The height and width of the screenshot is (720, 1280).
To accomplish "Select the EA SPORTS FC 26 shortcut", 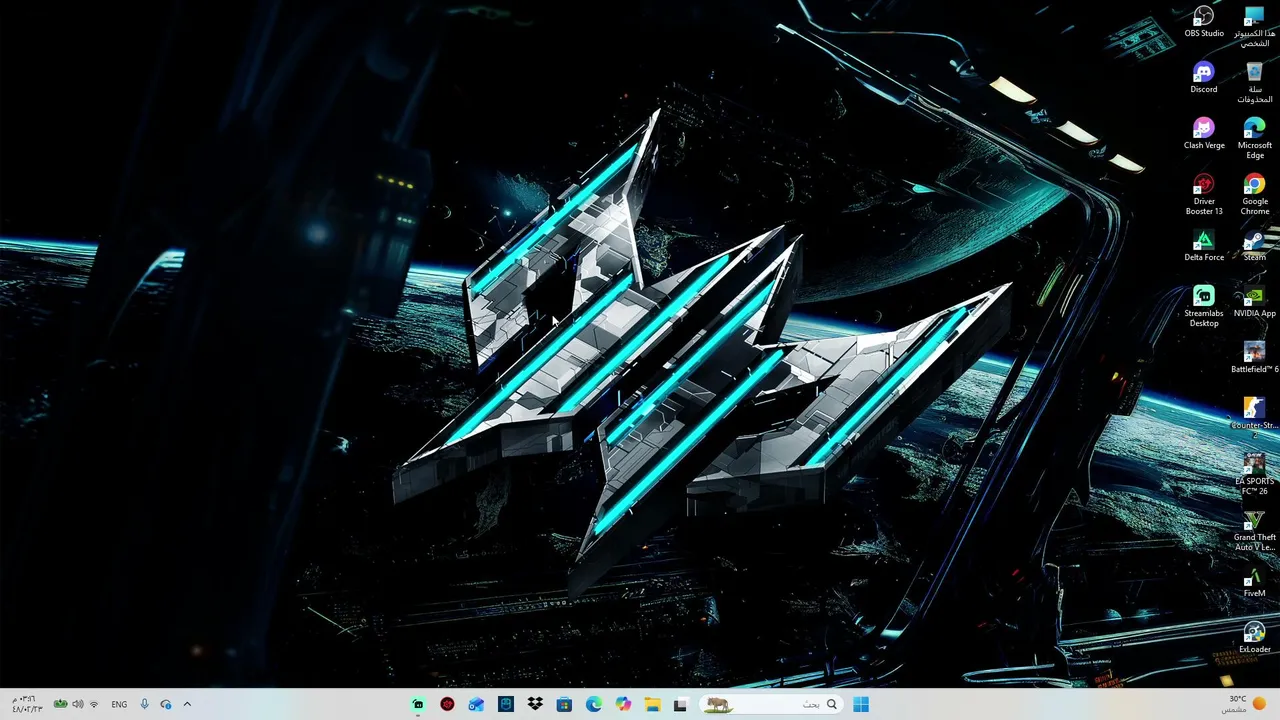I will pyautogui.click(x=1255, y=475).
